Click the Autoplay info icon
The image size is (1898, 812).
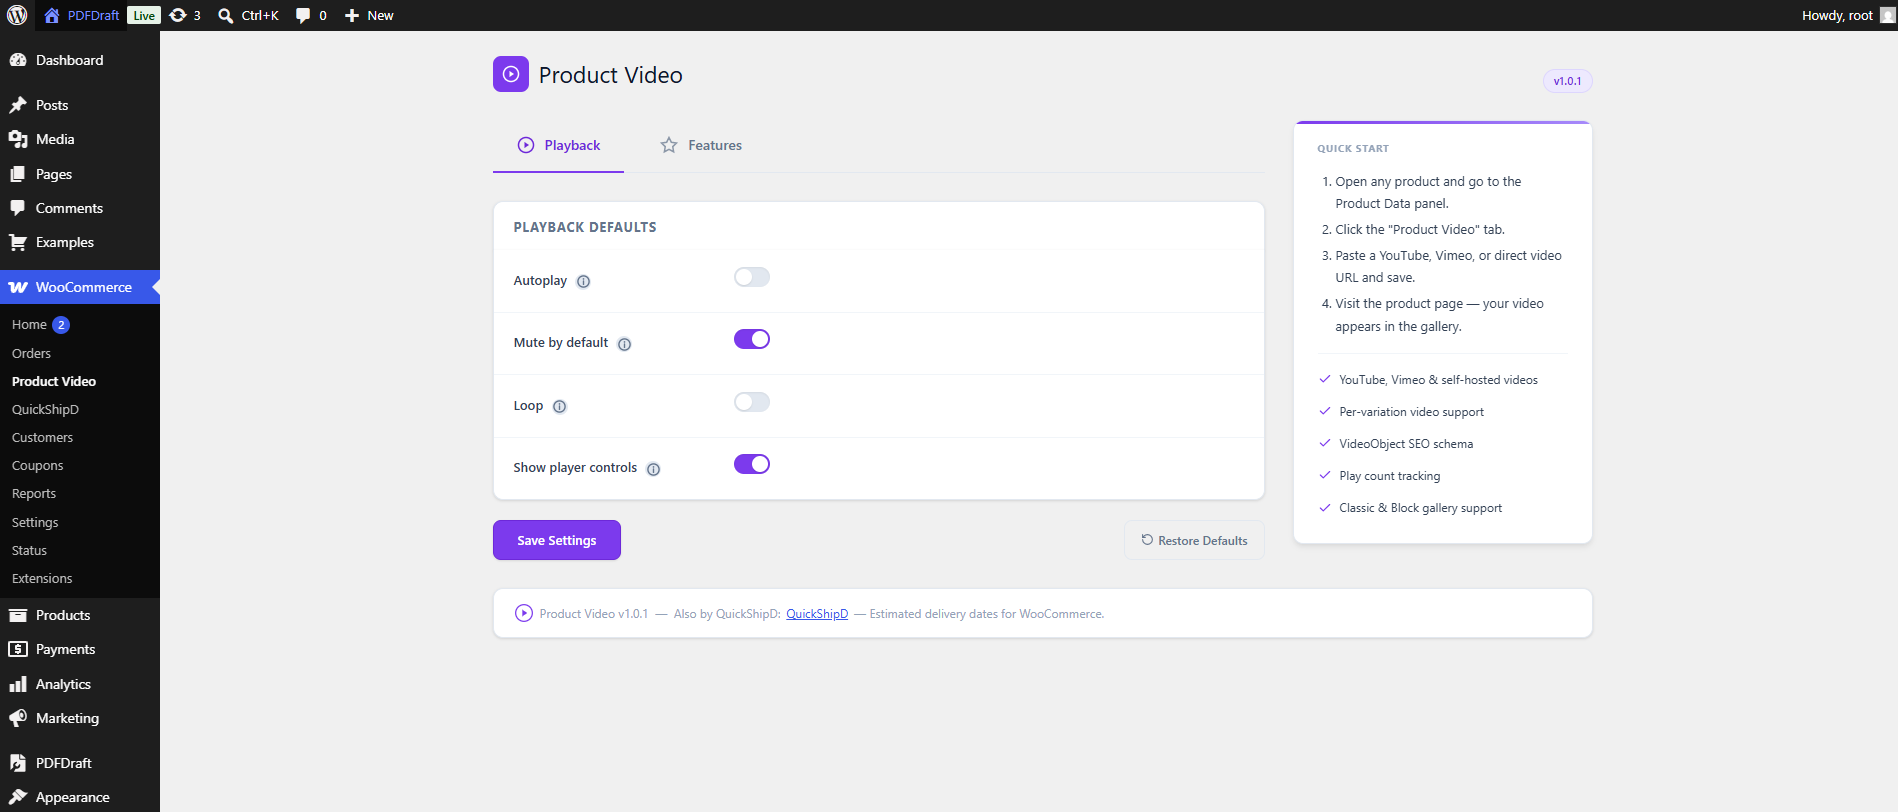pyautogui.click(x=584, y=282)
